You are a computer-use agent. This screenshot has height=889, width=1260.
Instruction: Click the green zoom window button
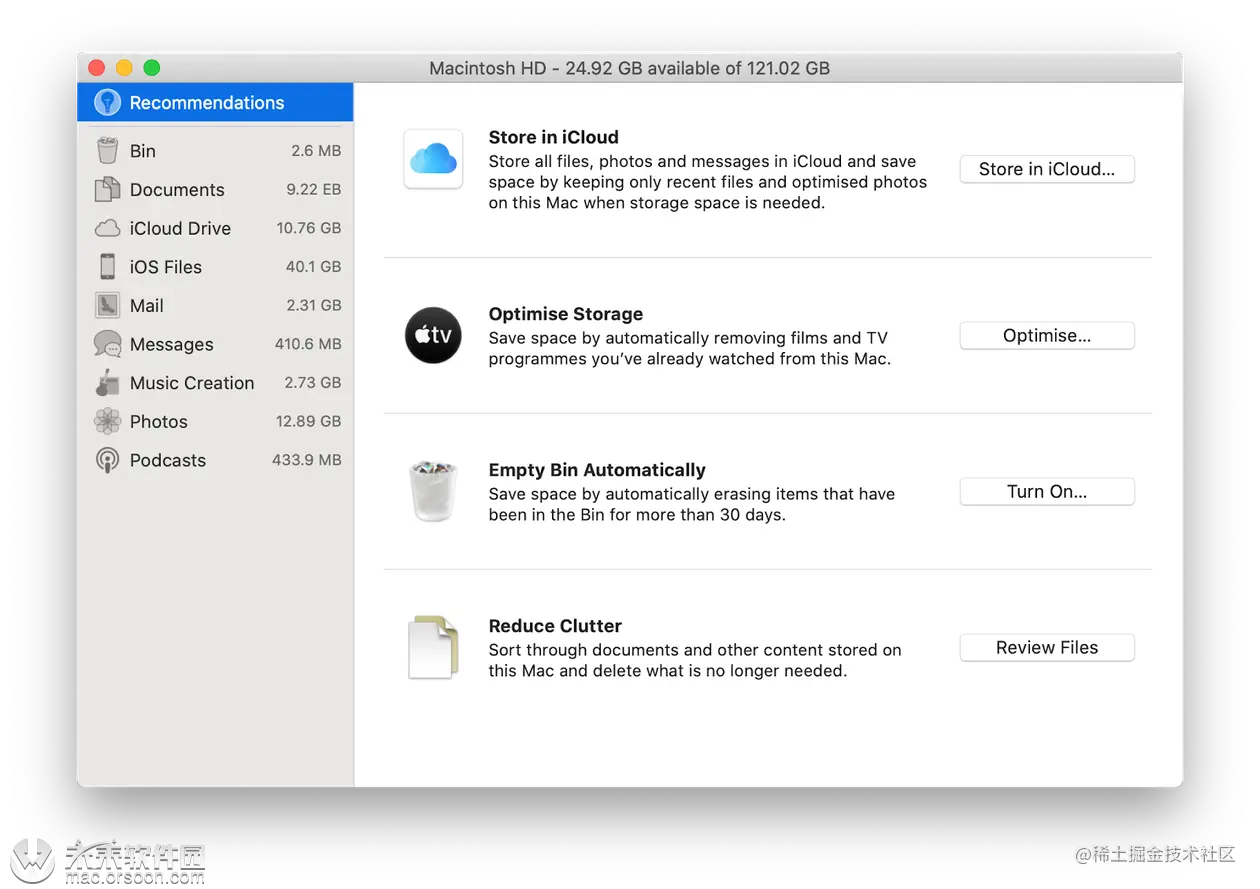pyautogui.click(x=152, y=68)
